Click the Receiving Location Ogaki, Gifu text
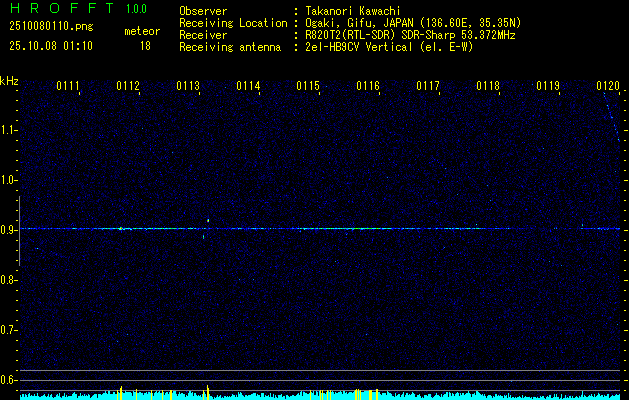Viewport: 629px width, 400px height. [413, 23]
